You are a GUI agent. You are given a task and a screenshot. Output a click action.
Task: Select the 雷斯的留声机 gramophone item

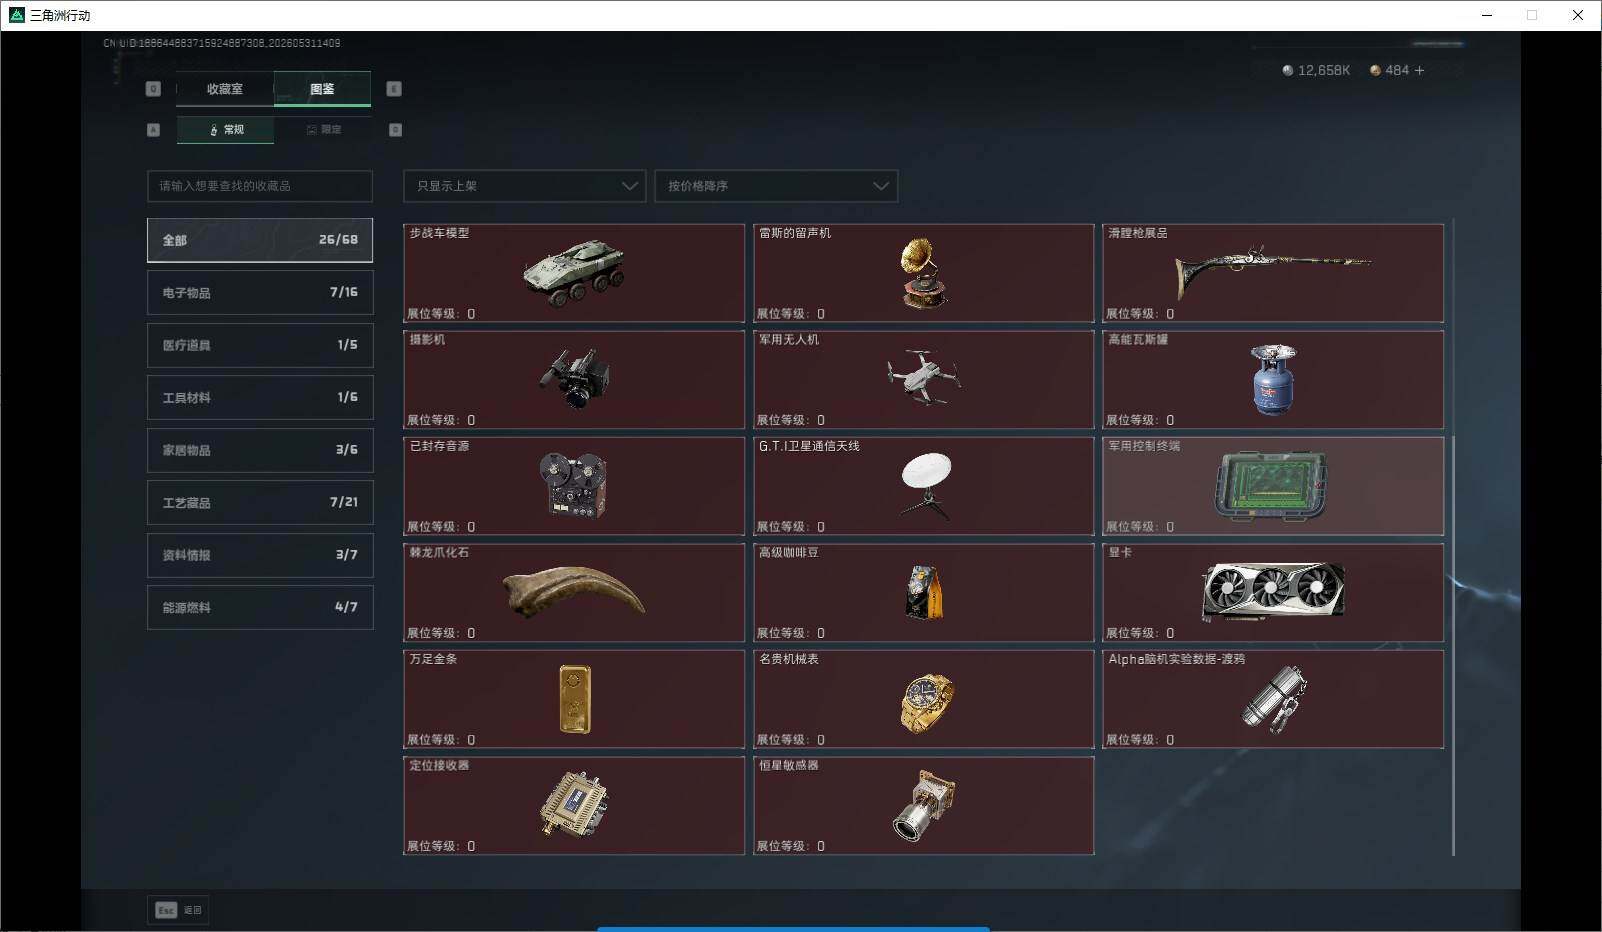click(x=923, y=273)
